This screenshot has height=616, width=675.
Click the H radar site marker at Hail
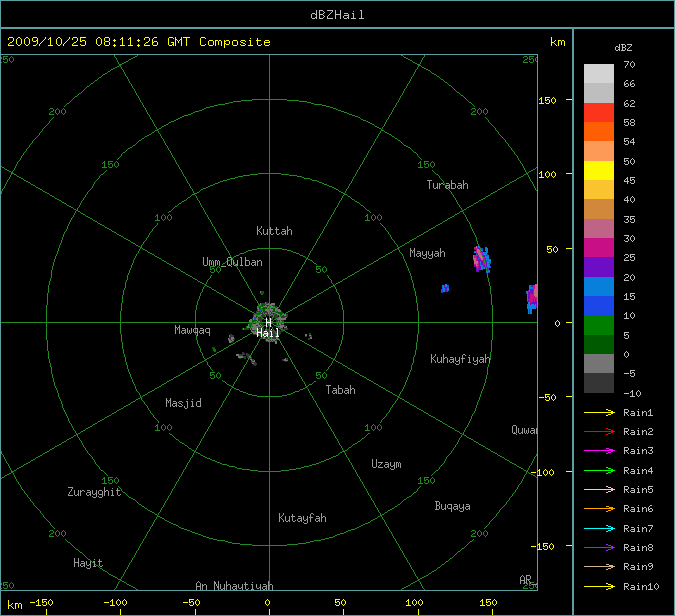[x=269, y=322]
